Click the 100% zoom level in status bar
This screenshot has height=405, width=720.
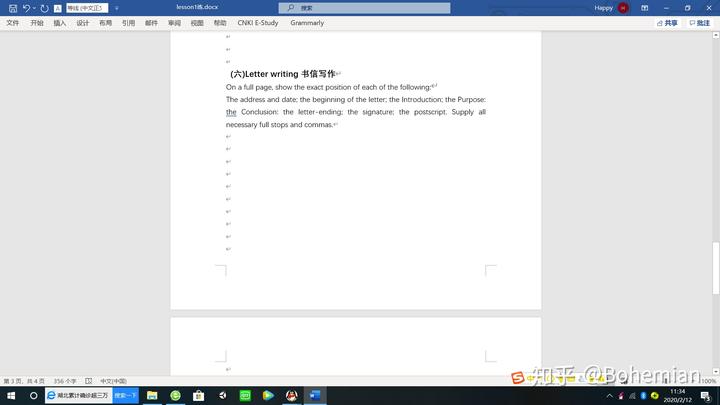(709, 381)
